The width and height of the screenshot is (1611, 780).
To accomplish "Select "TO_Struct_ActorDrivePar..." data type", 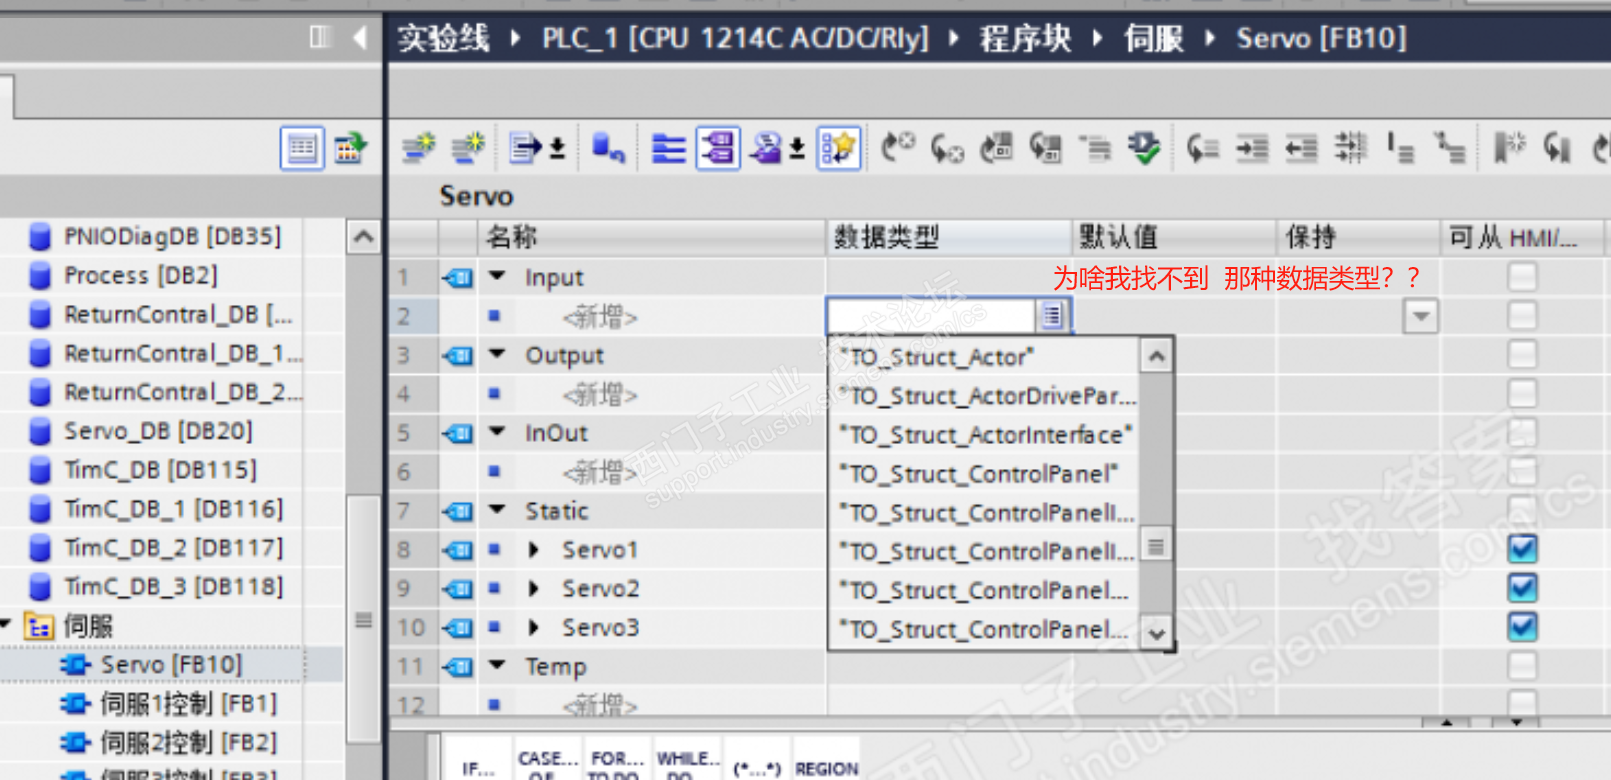I will [x=984, y=395].
